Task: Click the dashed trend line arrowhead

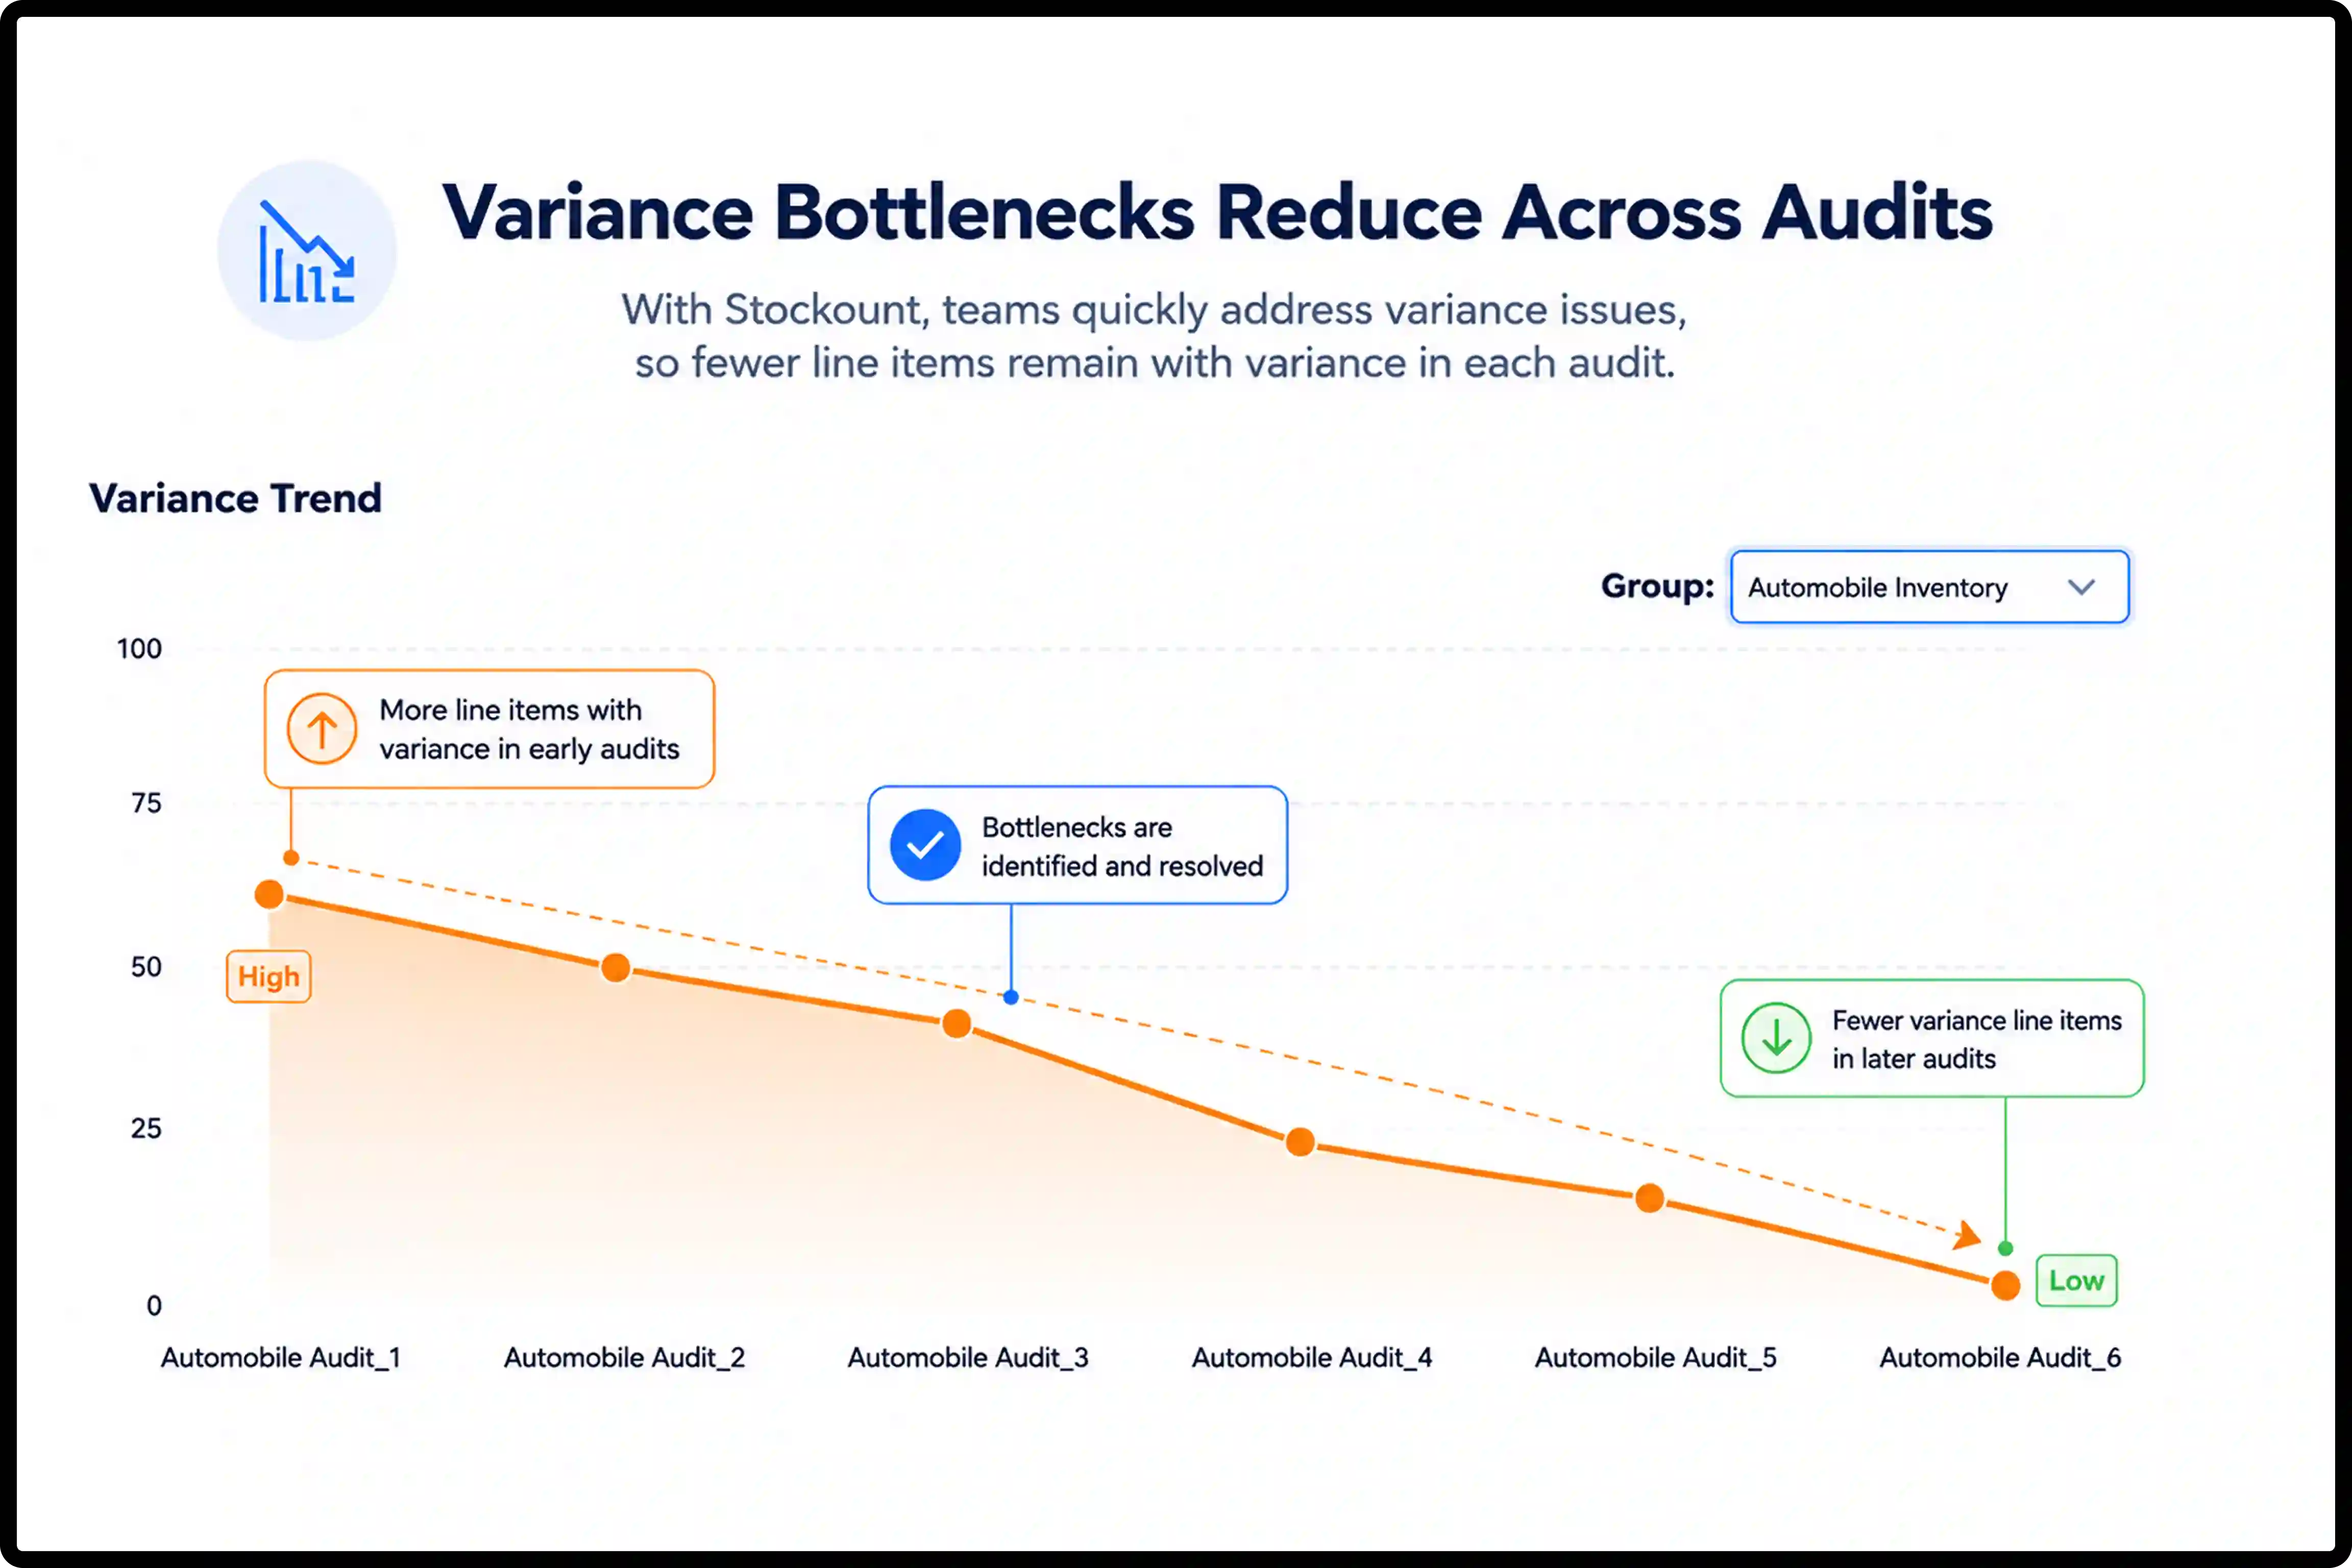Action: [1967, 1236]
